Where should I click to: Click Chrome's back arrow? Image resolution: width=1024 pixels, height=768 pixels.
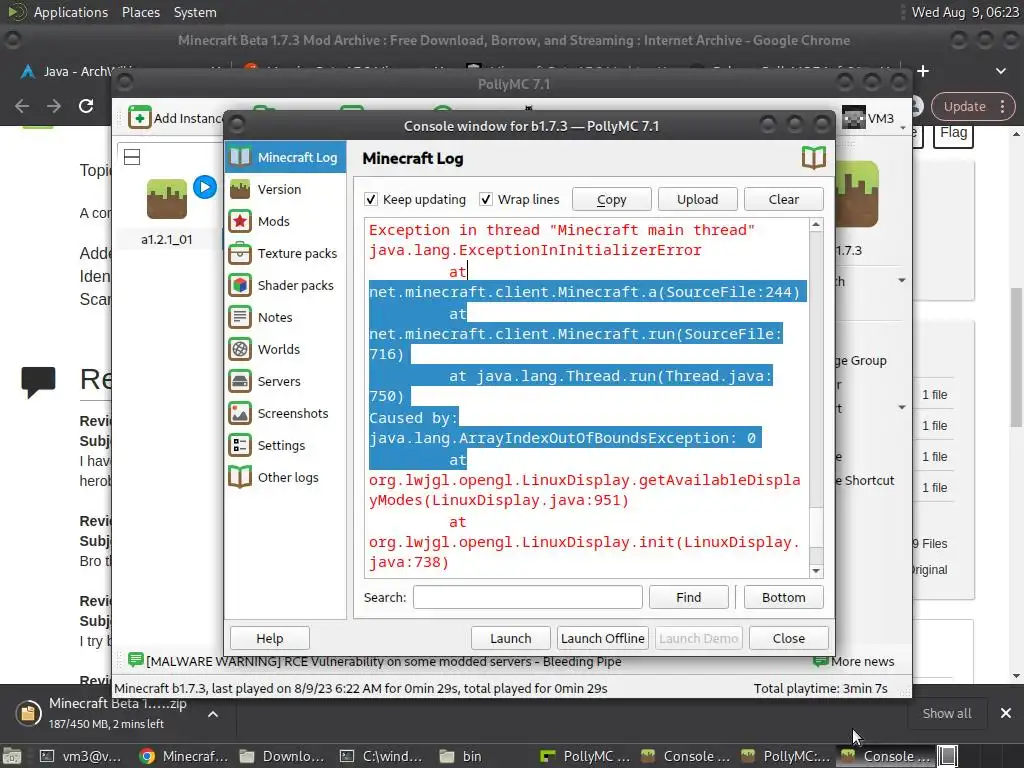point(22,106)
